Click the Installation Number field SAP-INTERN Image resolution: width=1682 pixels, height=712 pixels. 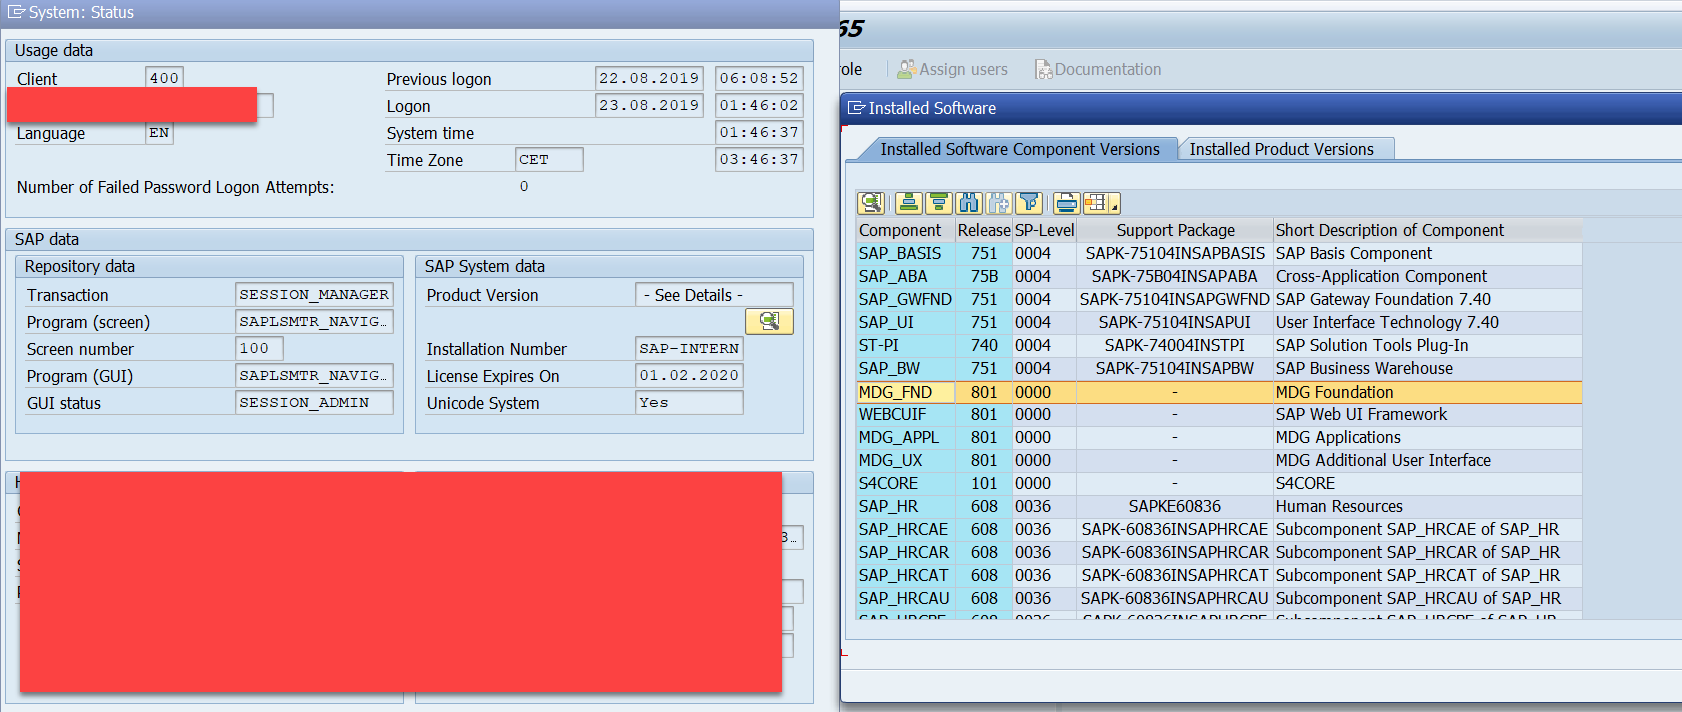click(689, 349)
